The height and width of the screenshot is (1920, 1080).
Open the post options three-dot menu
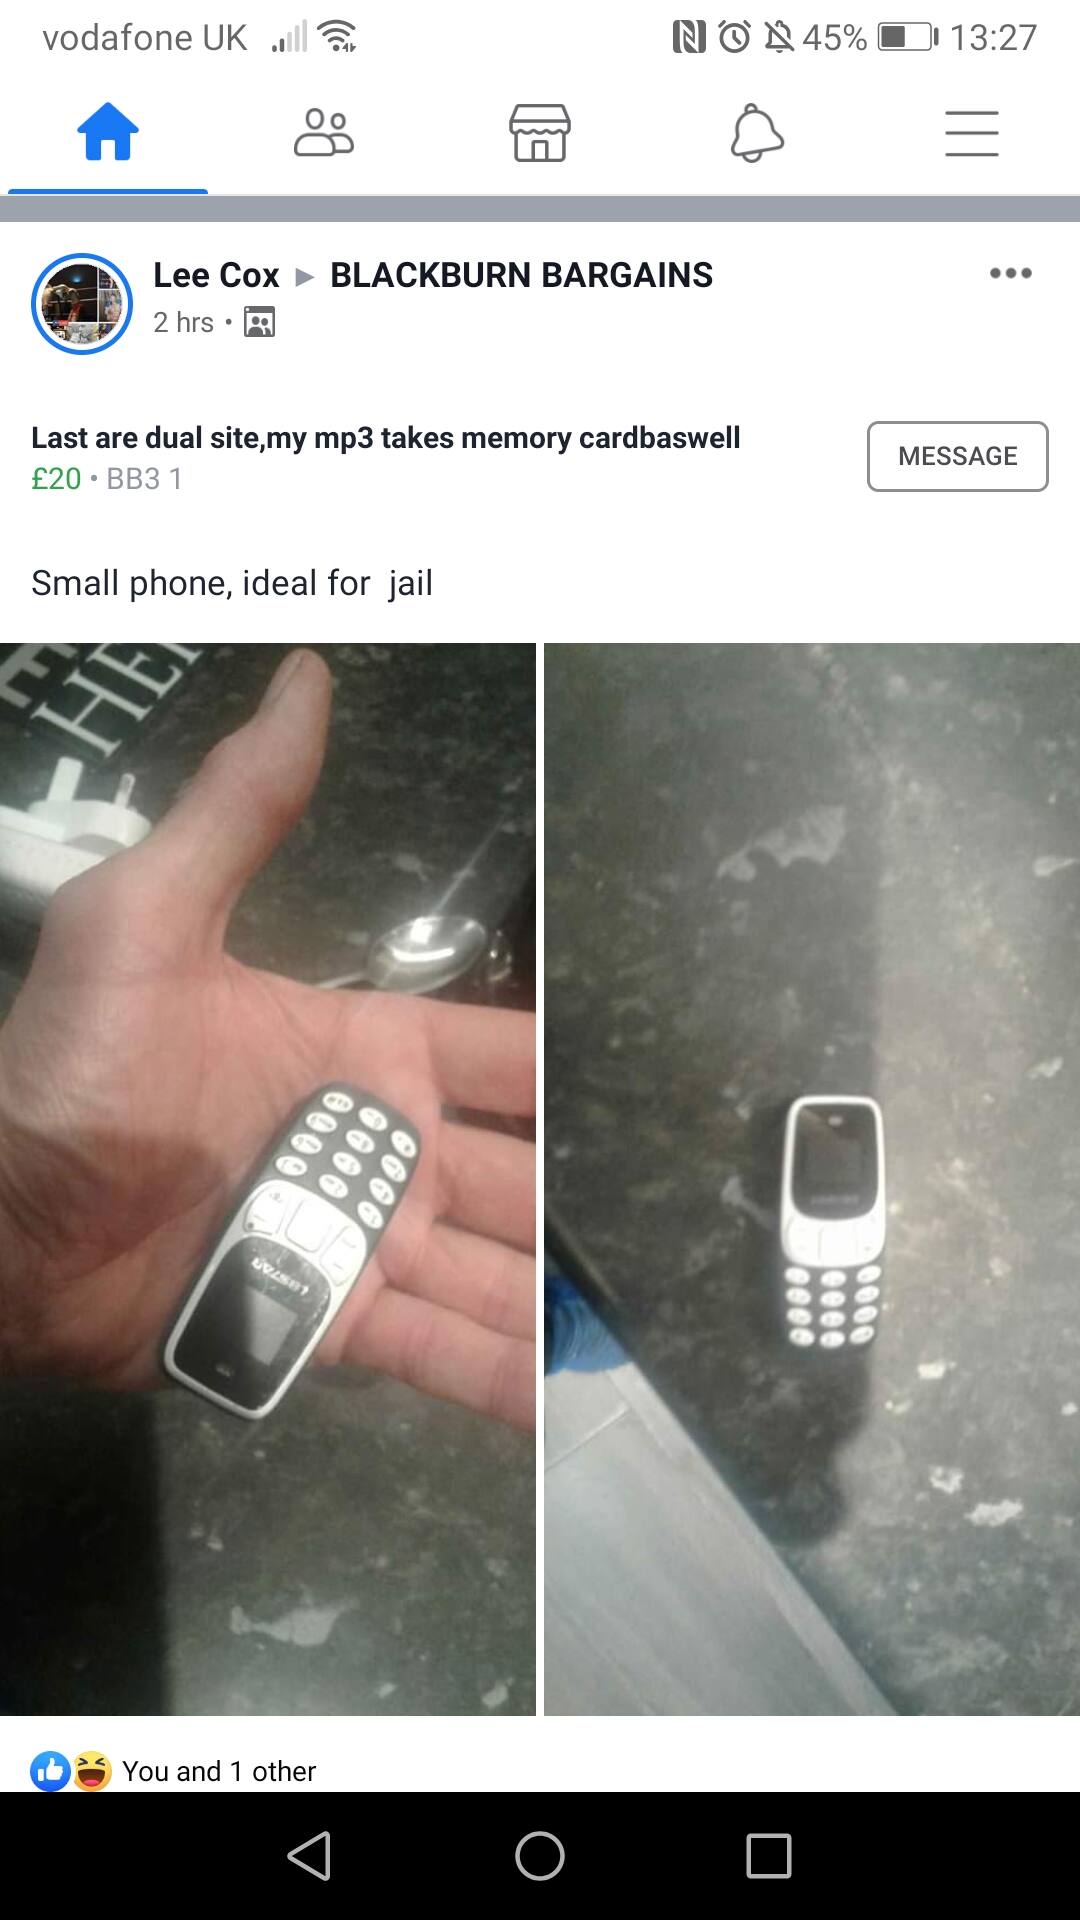pos(1010,273)
